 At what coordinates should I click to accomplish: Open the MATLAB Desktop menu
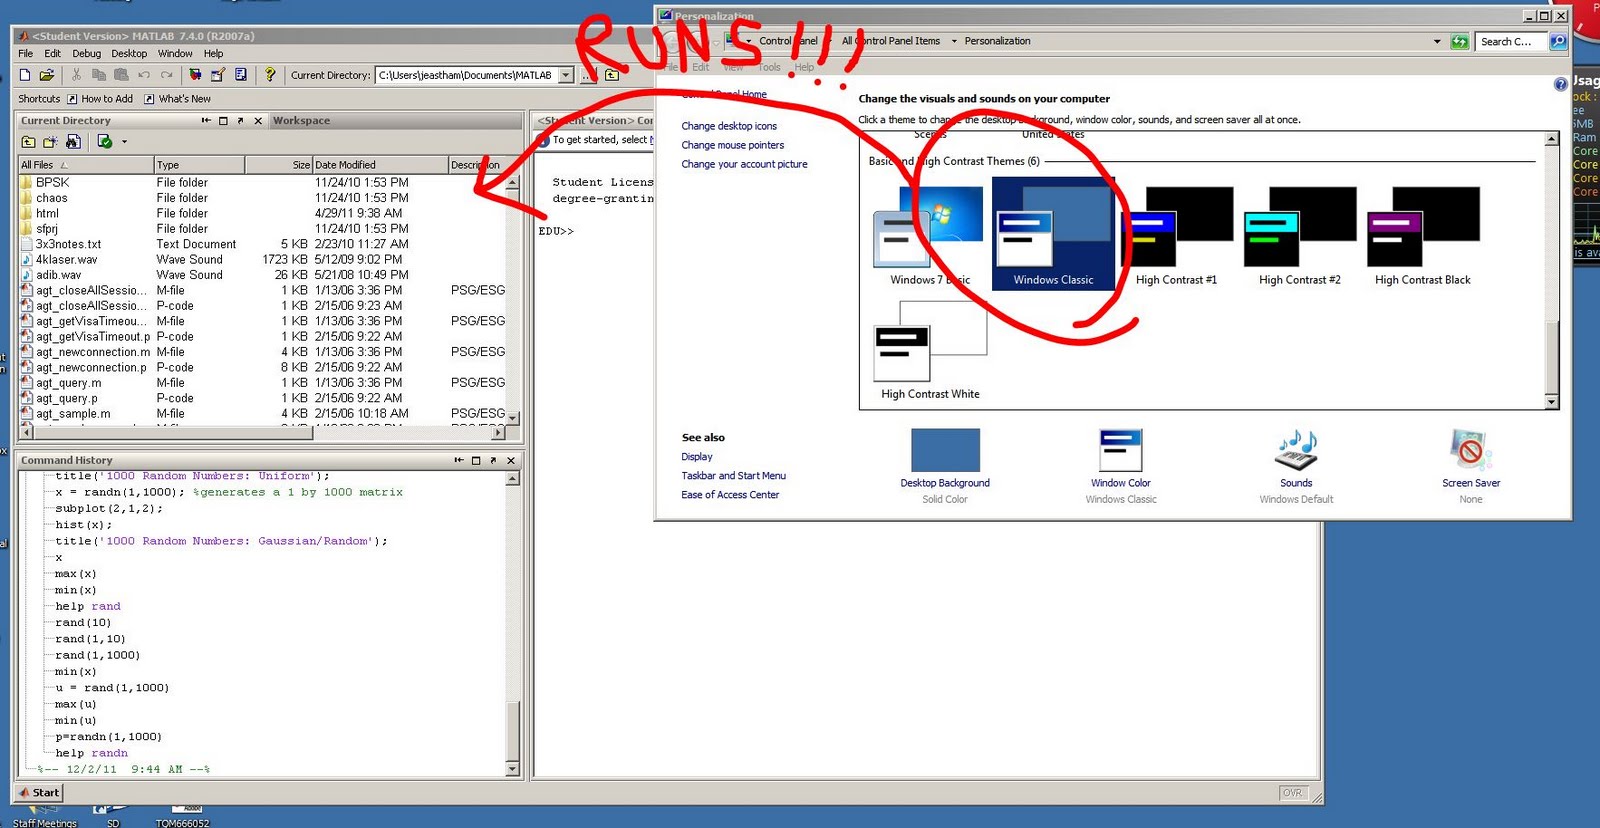[x=129, y=54]
